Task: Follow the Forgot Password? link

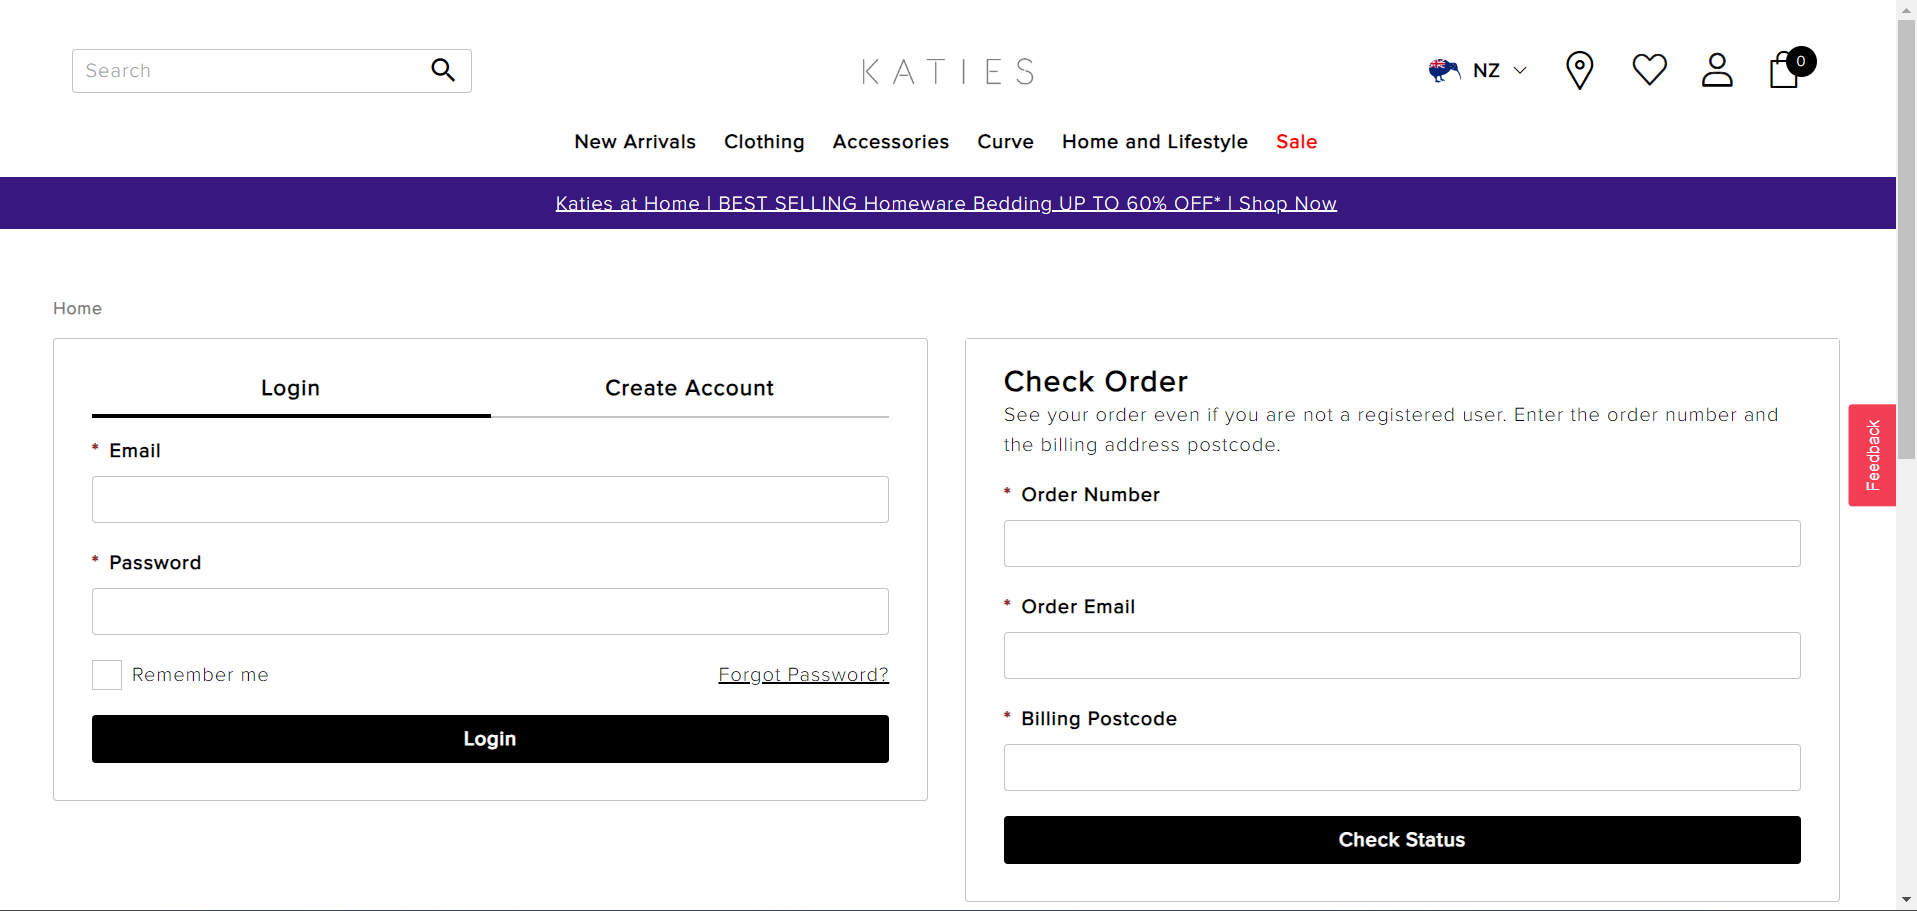Action: [803, 675]
